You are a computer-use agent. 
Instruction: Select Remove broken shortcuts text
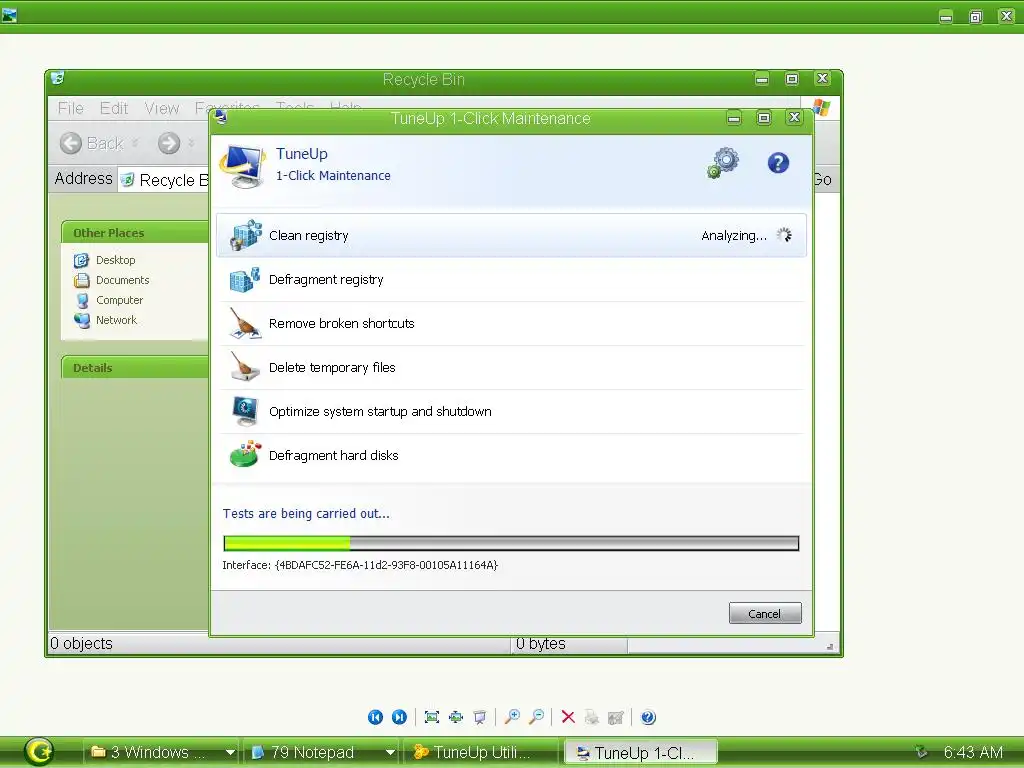342,323
